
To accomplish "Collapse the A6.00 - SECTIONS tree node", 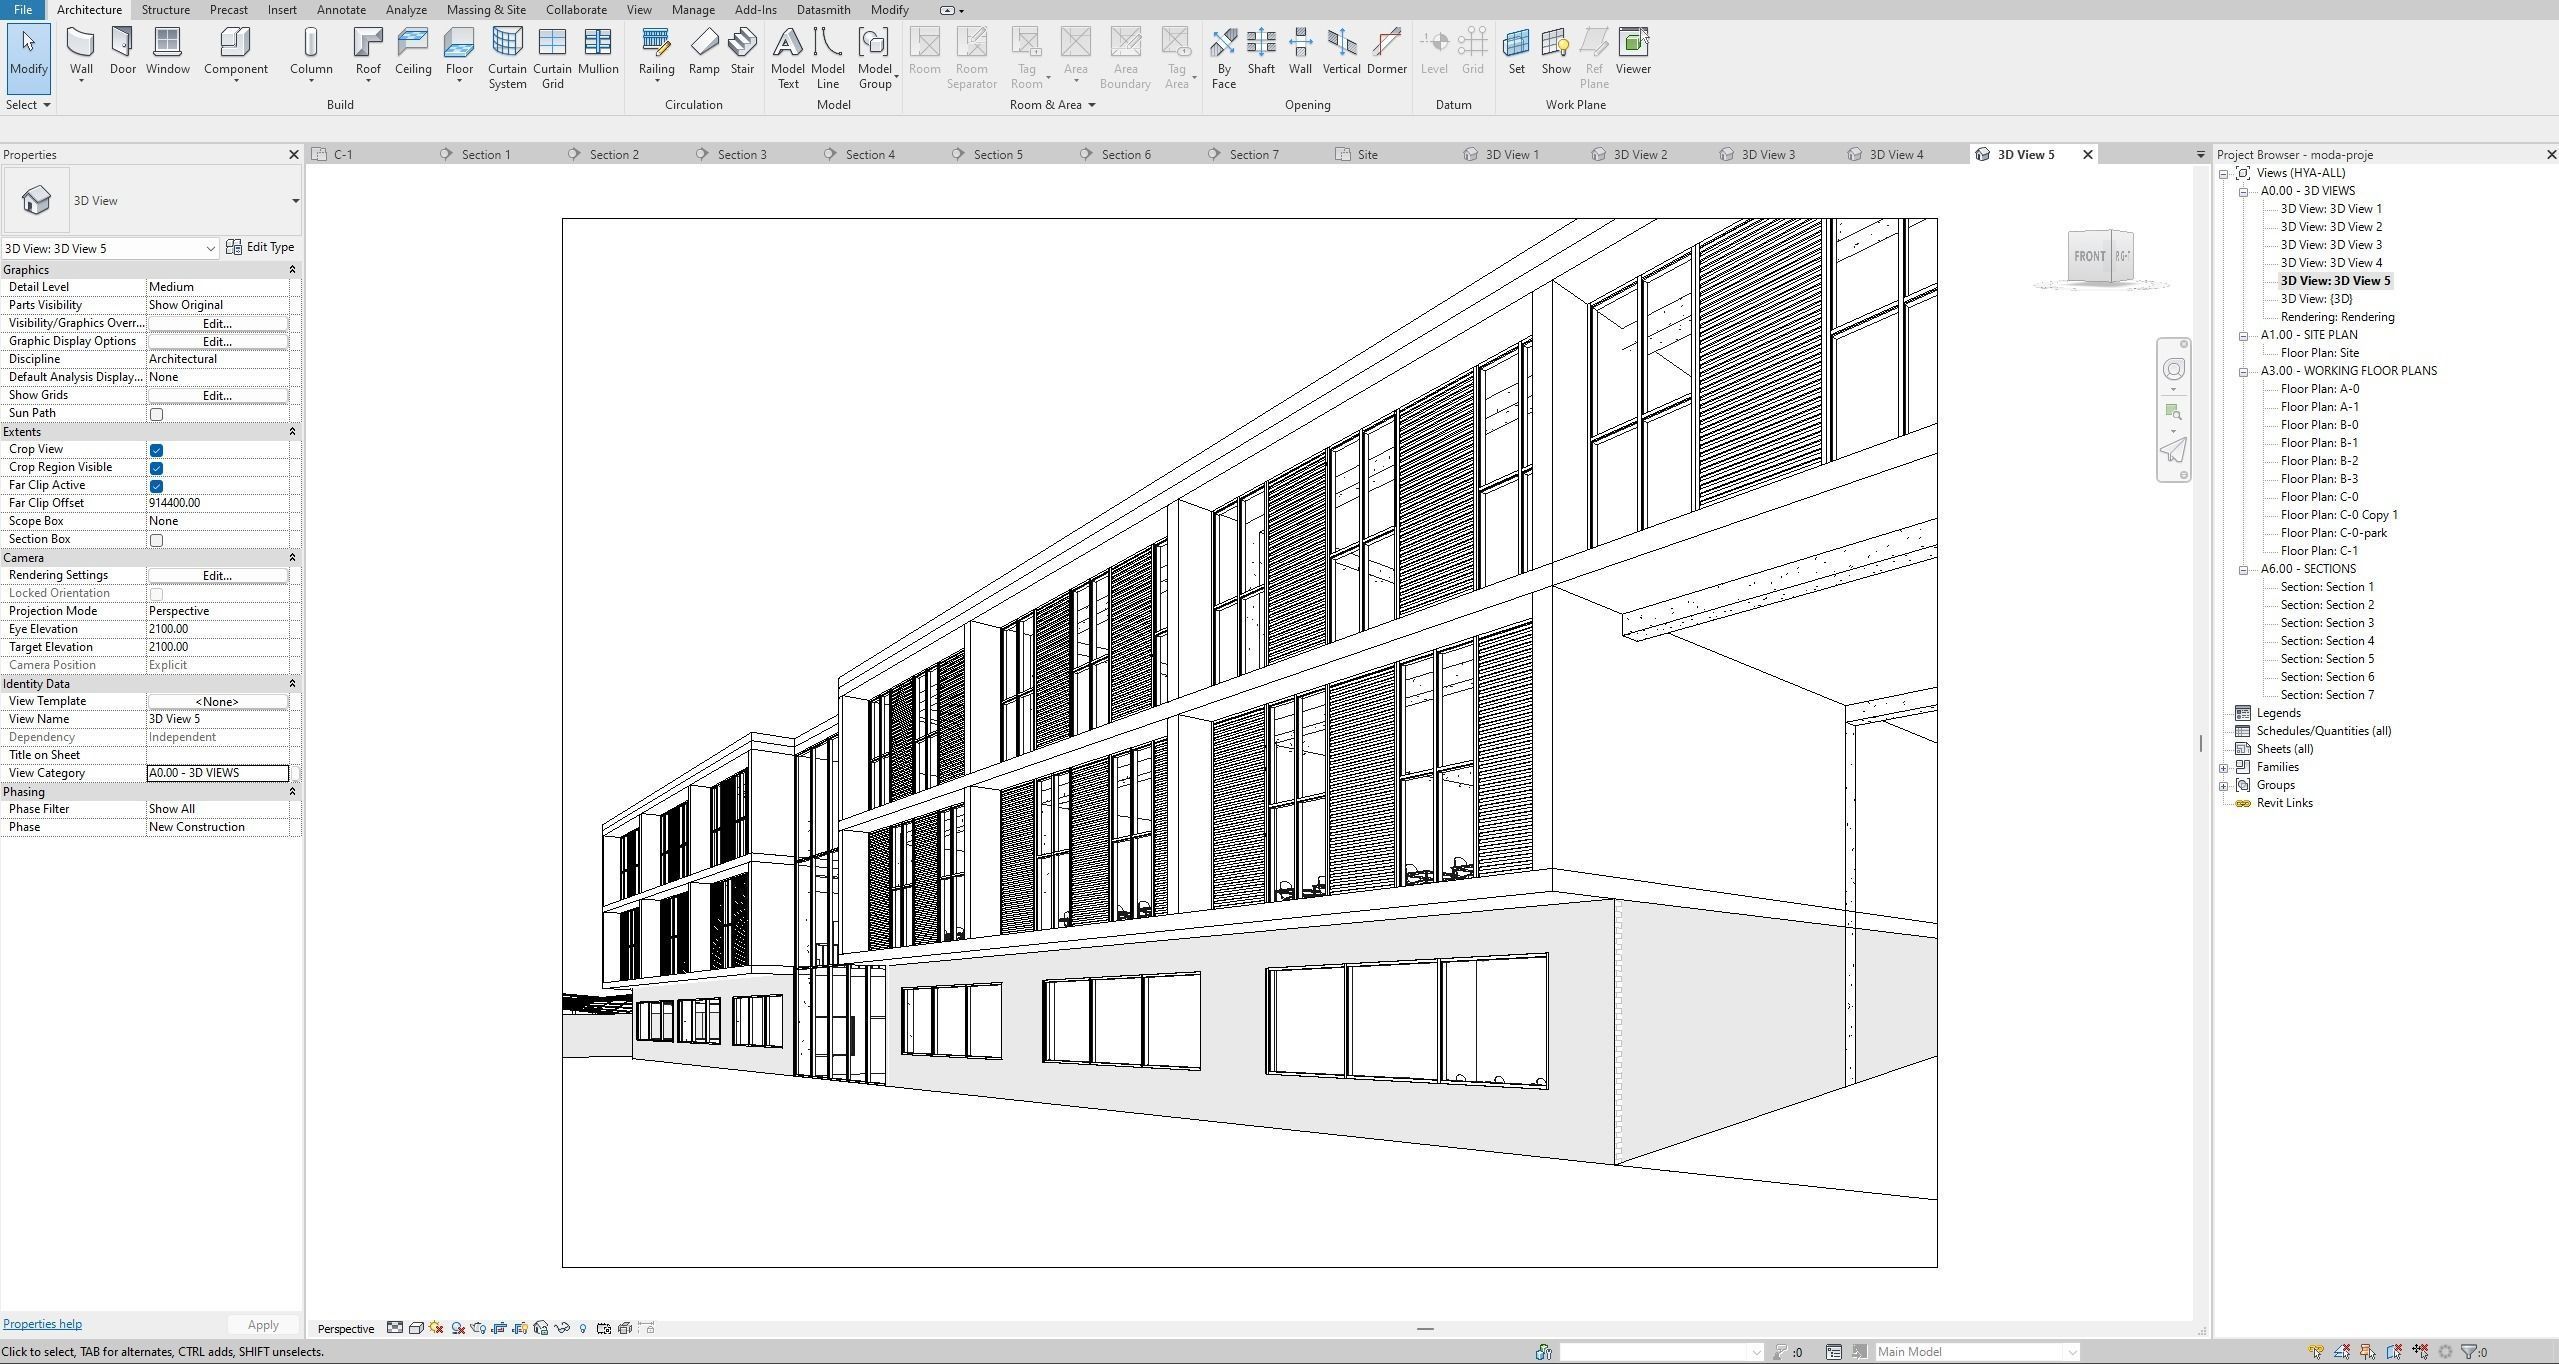I will click(x=2243, y=570).
